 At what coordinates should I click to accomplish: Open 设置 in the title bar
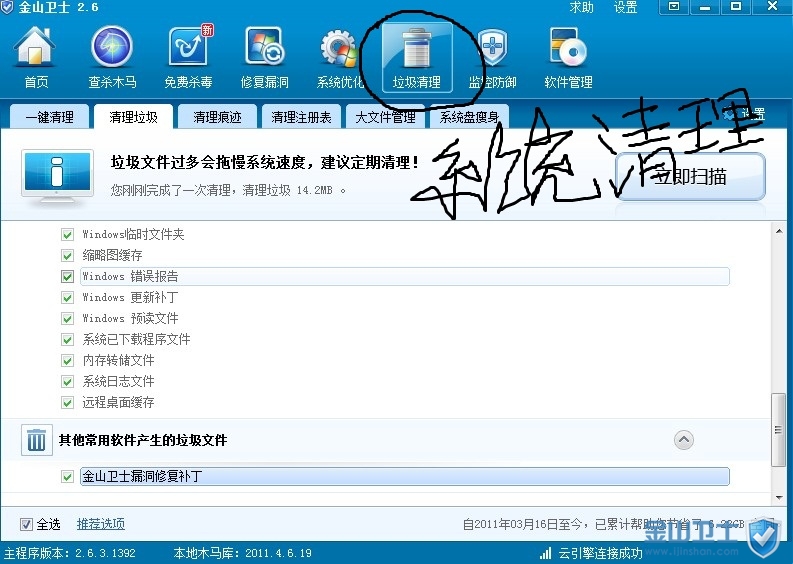pyautogui.click(x=625, y=7)
